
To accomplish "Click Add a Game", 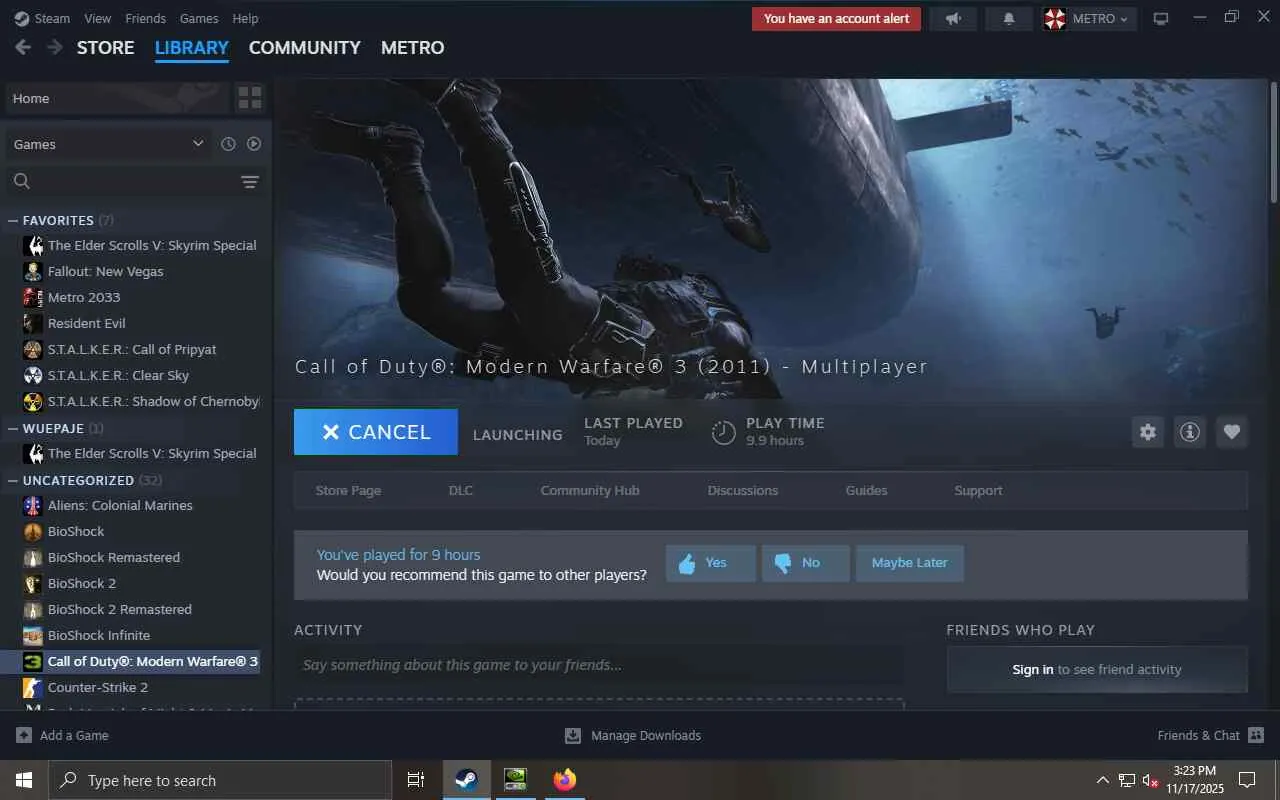I will coord(62,736).
